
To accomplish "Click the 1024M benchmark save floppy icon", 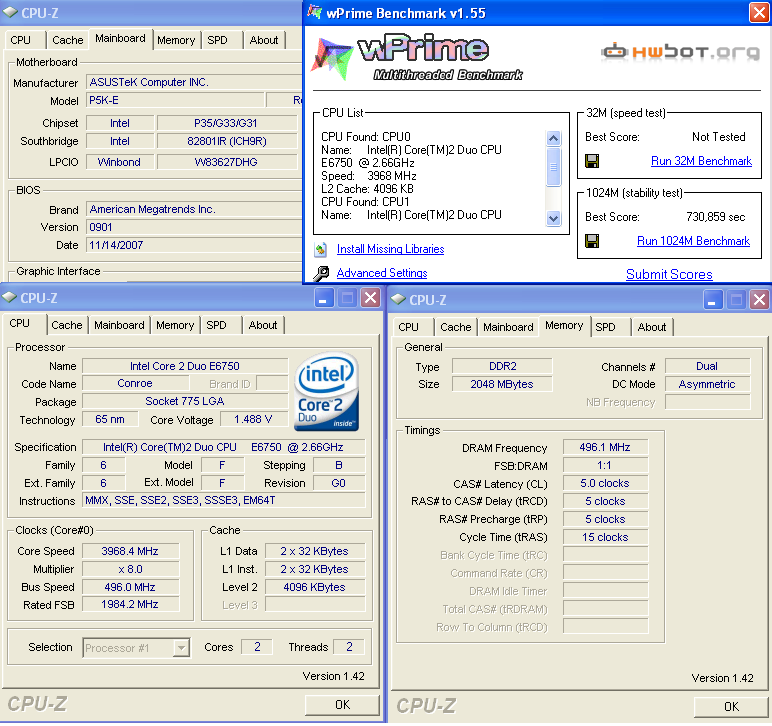I will click(592, 241).
